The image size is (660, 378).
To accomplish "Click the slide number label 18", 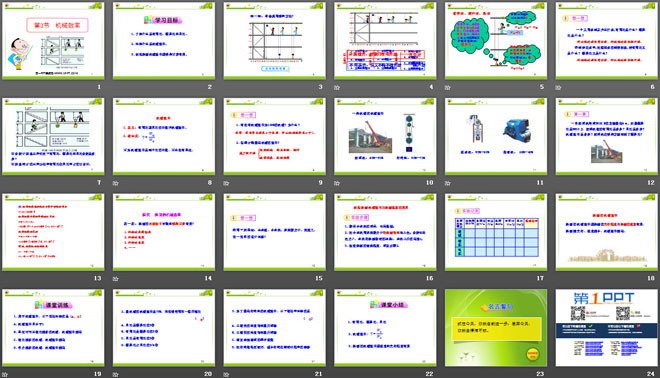I will pyautogui.click(x=651, y=278).
